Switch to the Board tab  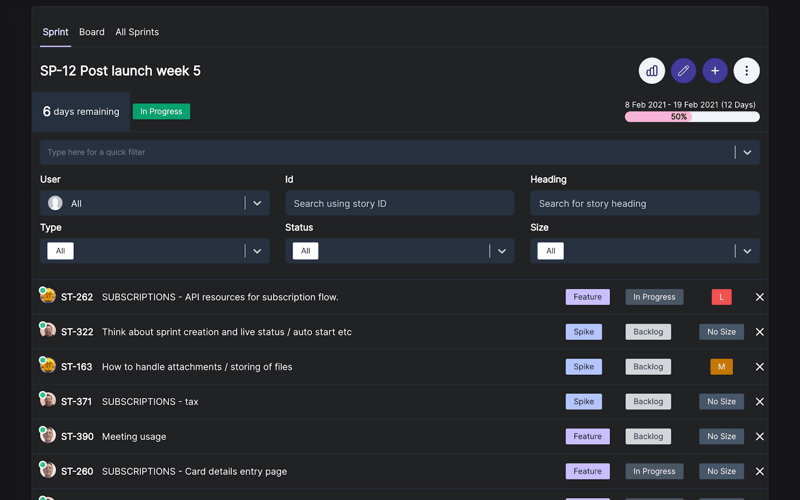92,32
